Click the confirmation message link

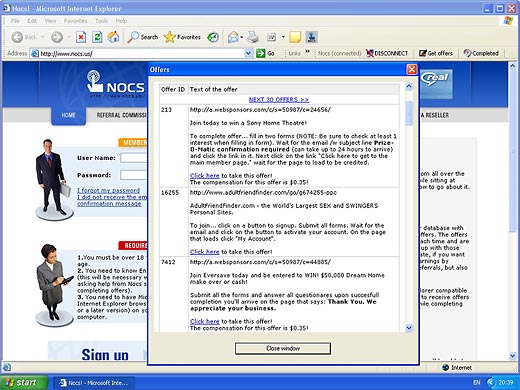point(109,204)
